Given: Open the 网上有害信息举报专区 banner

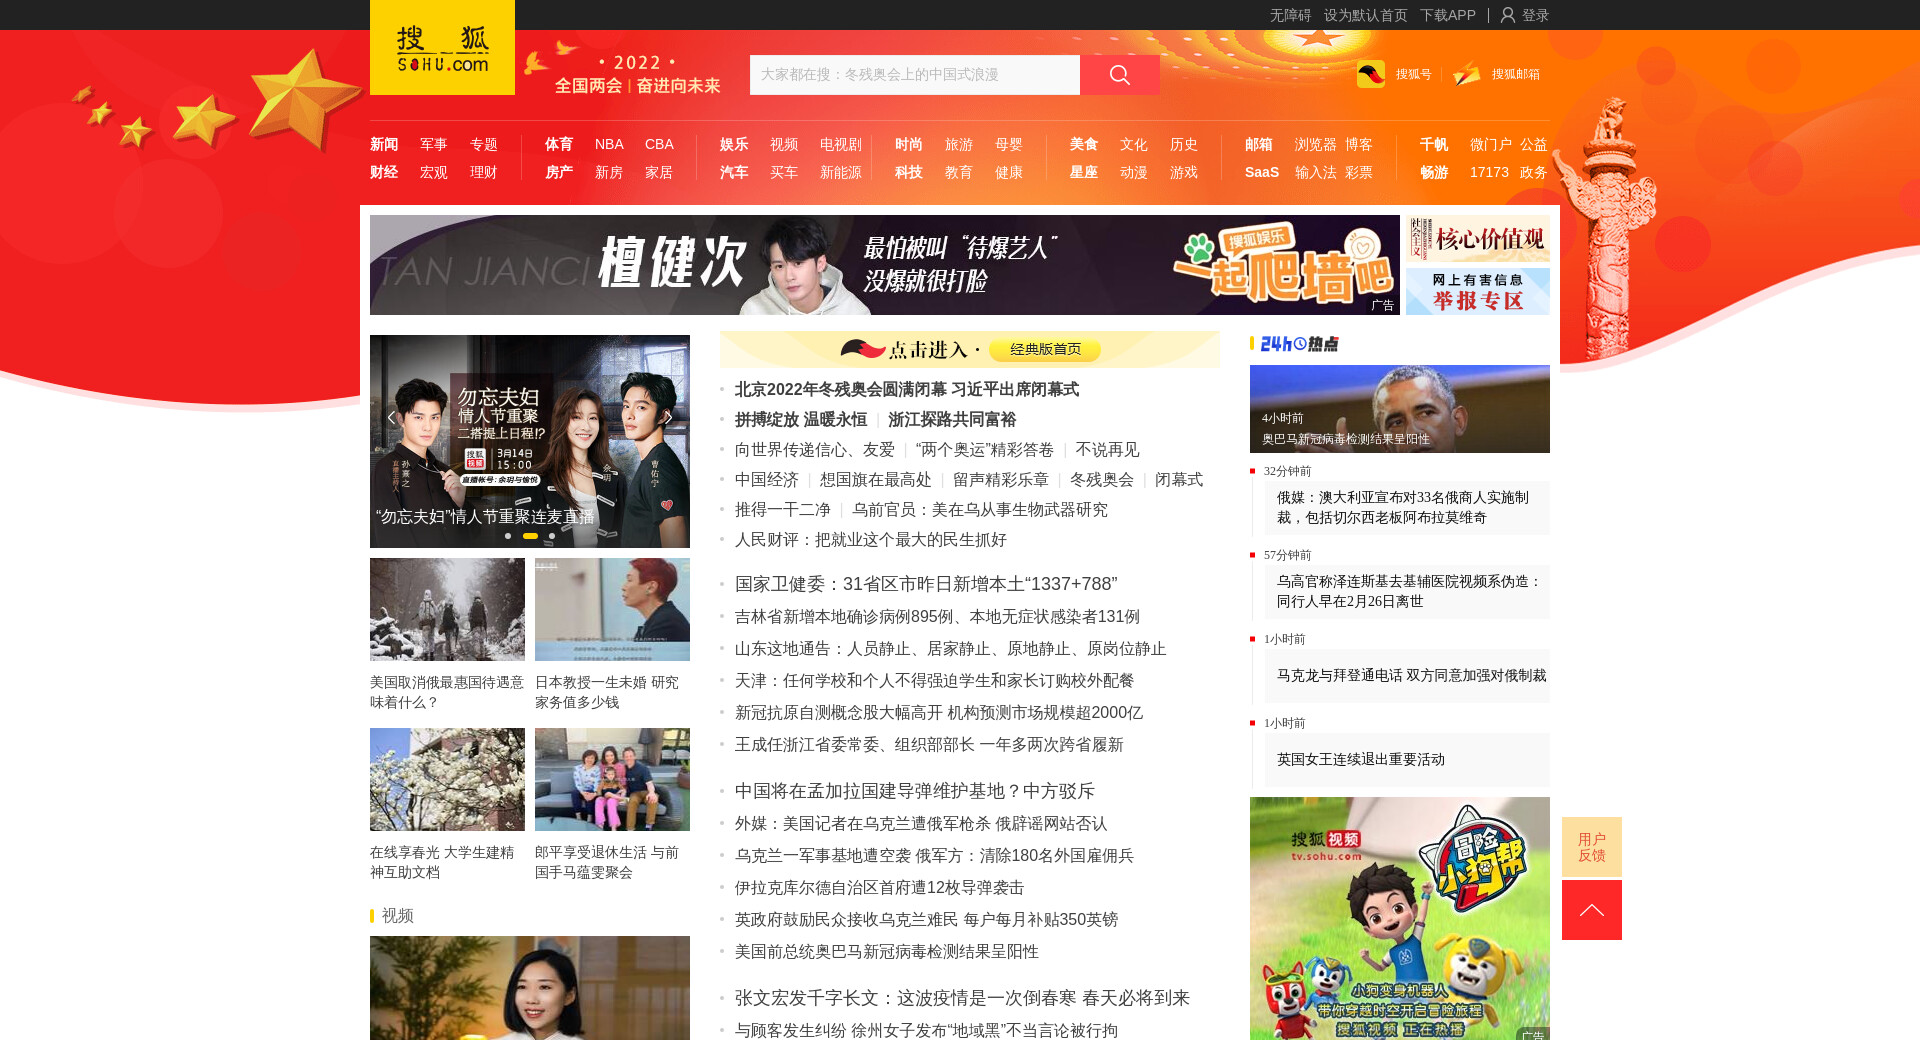Looking at the screenshot, I should (x=1478, y=291).
